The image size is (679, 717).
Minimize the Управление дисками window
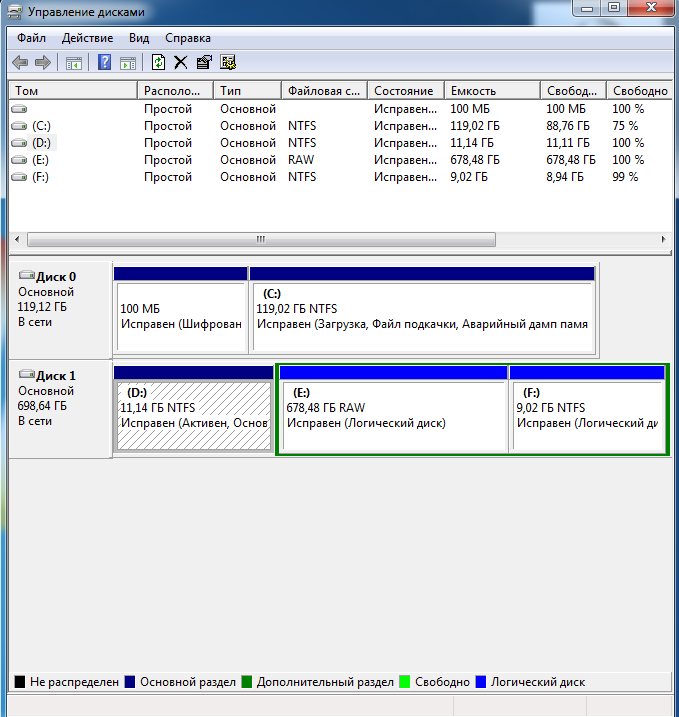[587, 8]
